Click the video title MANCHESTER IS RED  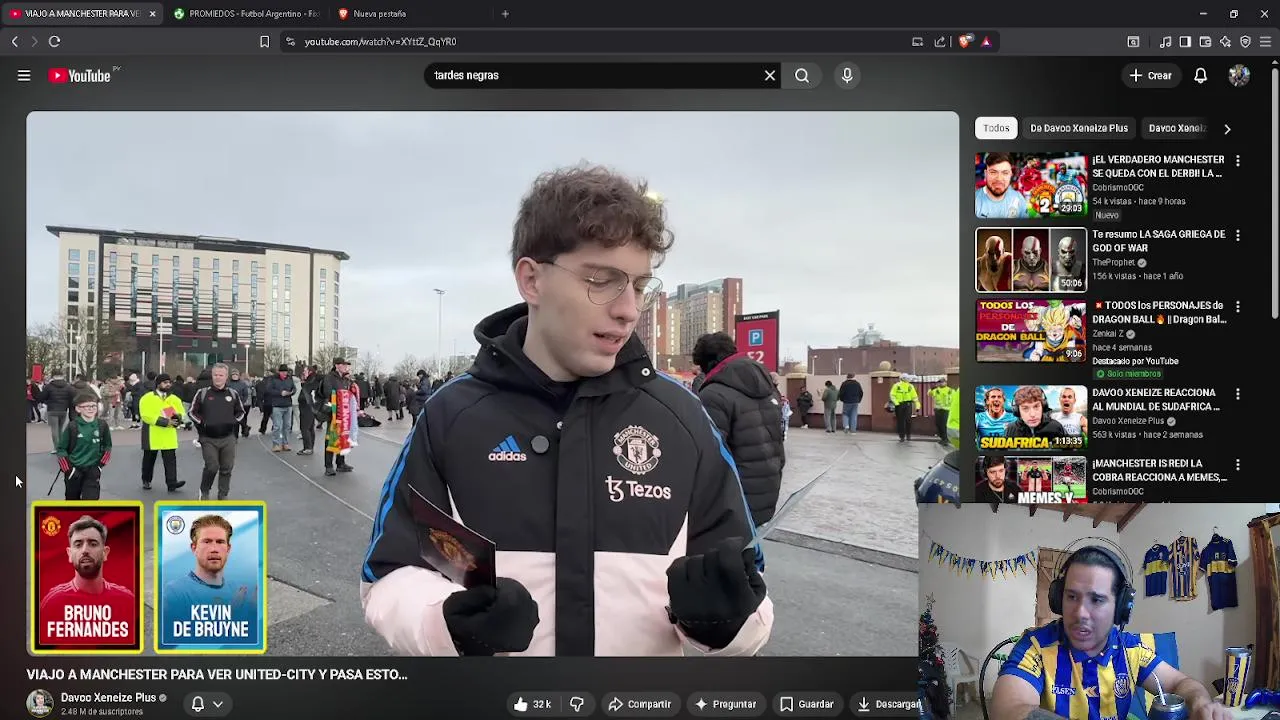click(1159, 470)
